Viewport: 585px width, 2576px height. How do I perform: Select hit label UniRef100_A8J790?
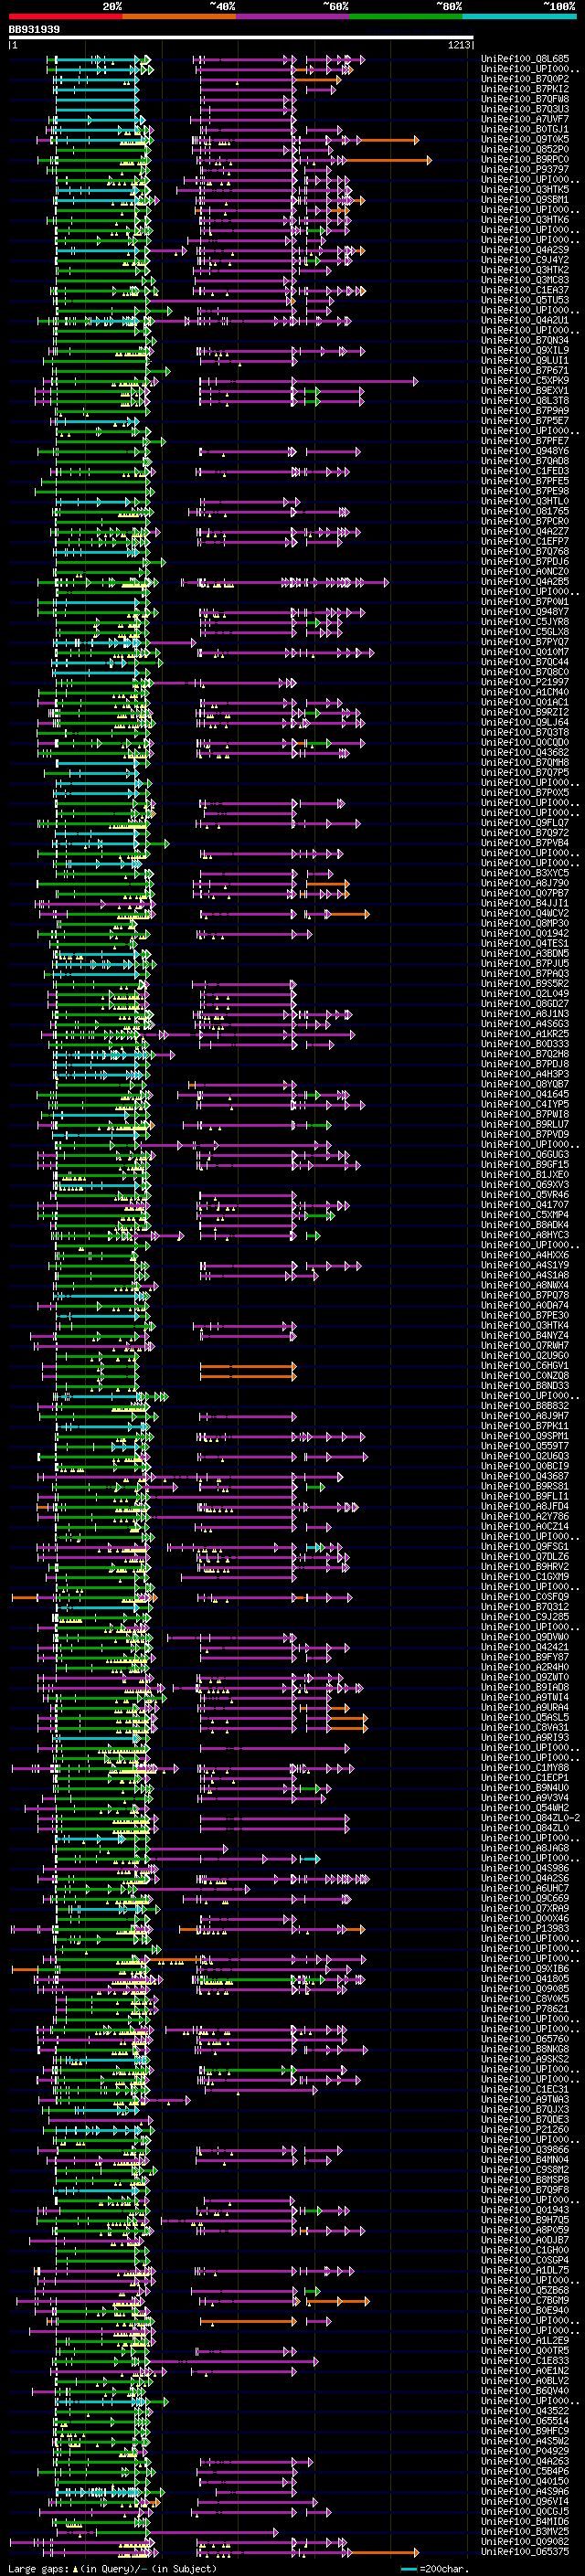tap(525, 883)
